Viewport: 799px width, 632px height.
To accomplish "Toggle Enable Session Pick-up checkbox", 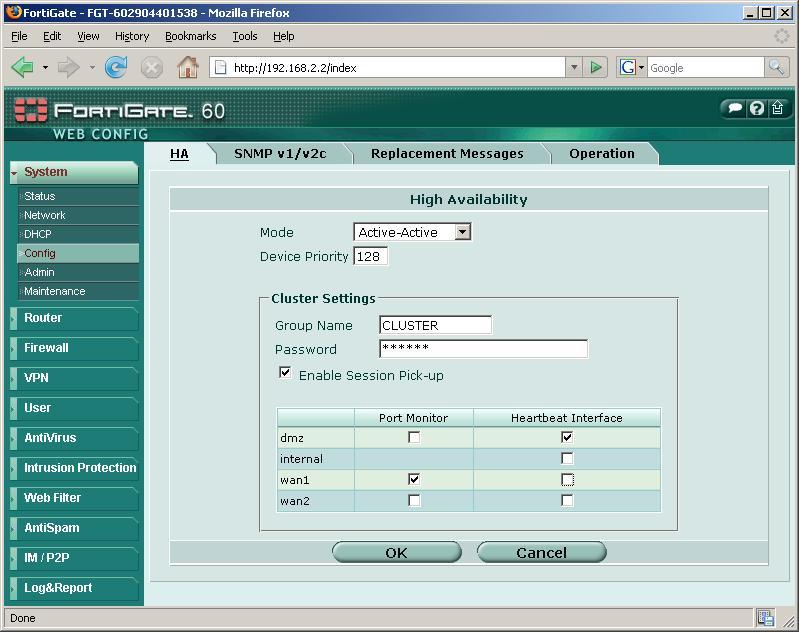I will tap(285, 373).
